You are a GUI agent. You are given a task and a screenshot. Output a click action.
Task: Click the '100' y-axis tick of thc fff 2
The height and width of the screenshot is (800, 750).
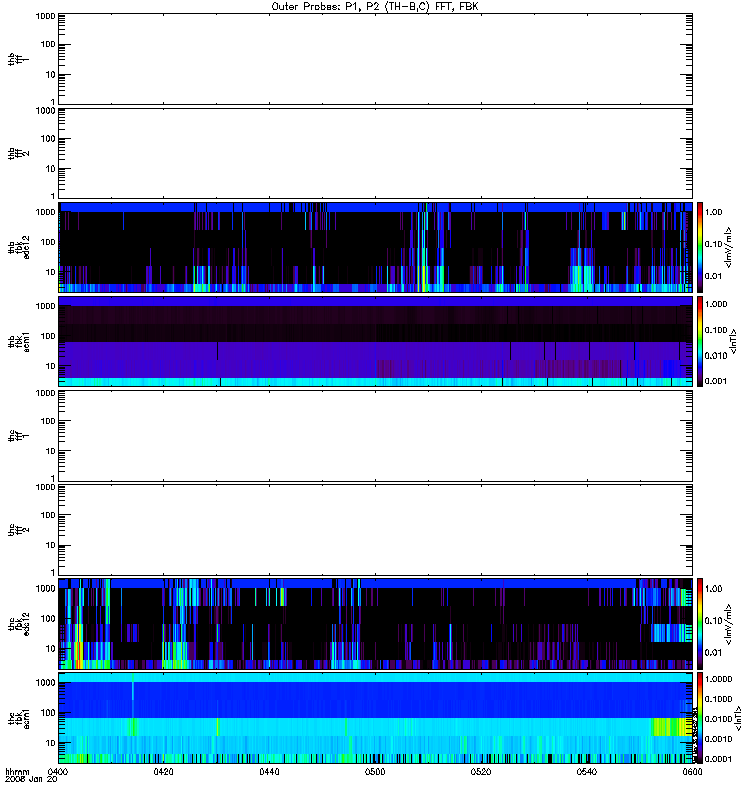tap(48, 515)
